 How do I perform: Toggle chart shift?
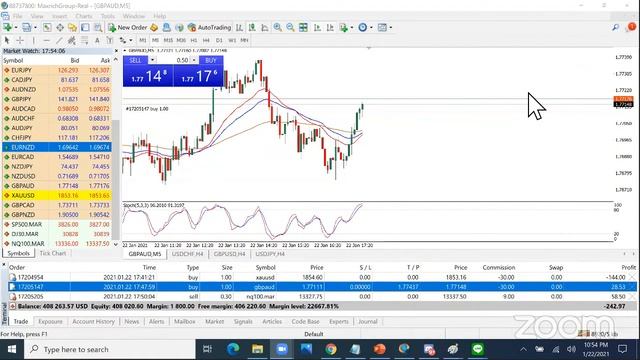(330, 27)
